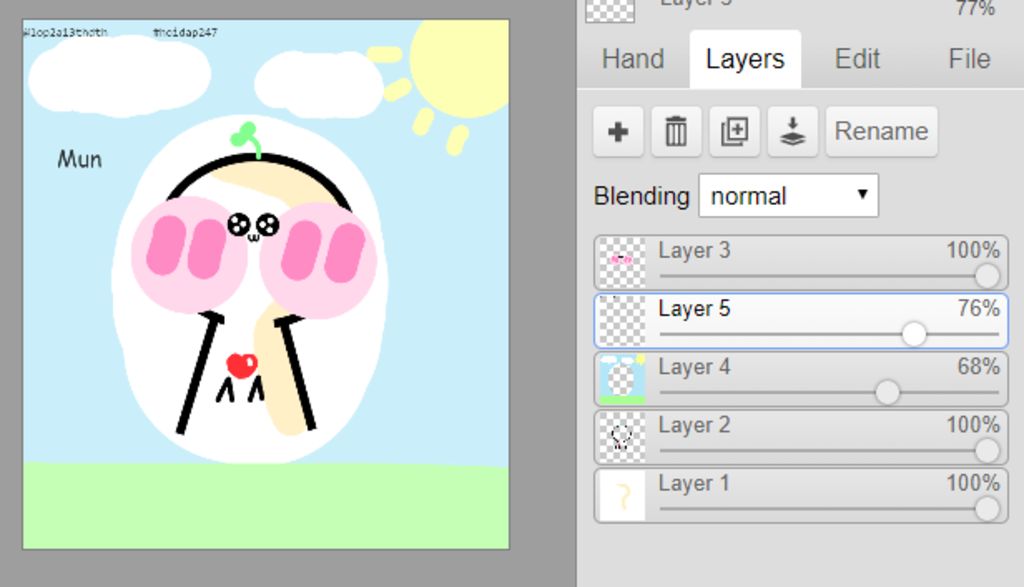The image size is (1024, 587).
Task: Click the red heart on the canvas drawing
Action: coord(242,365)
